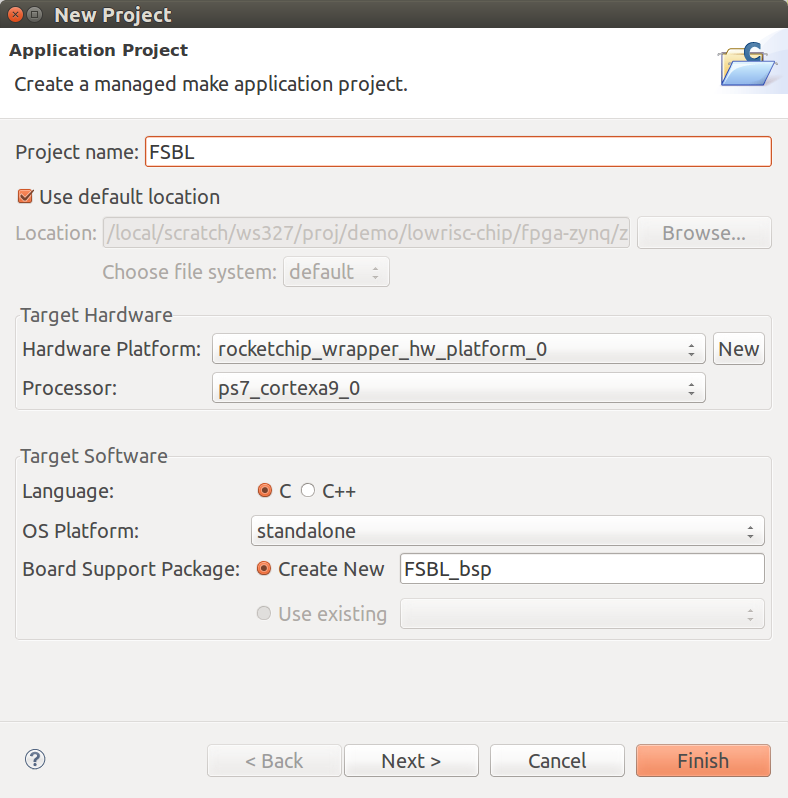
Task: Click New beside the Hardware Platform
Action: coord(738,349)
